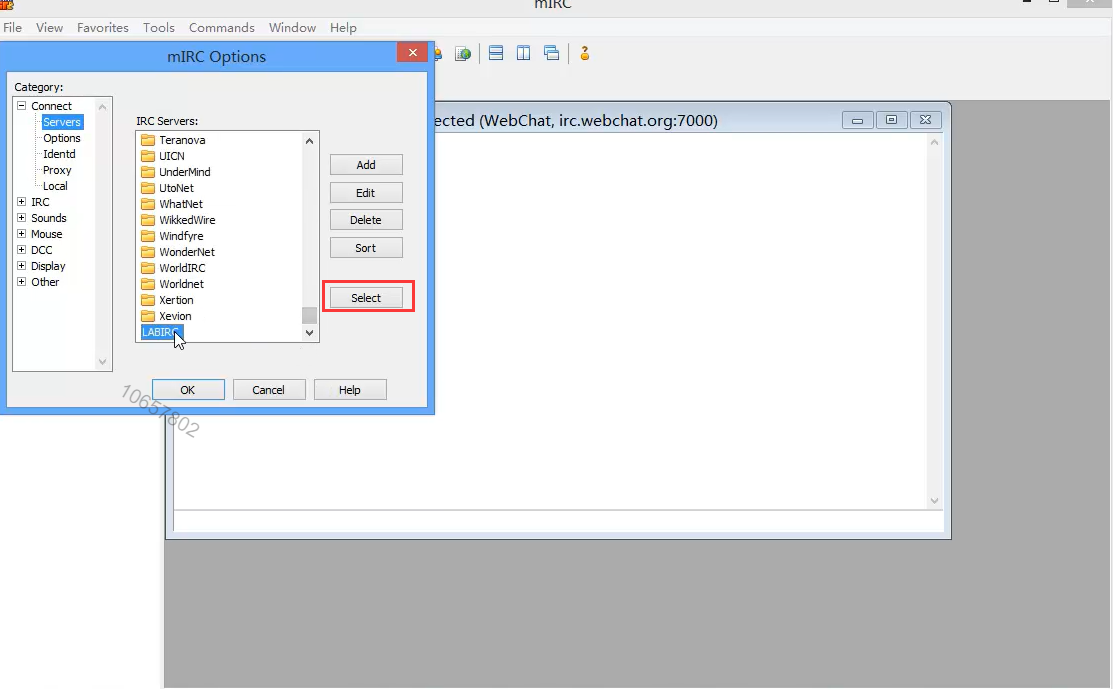
Task: Expand the Display category
Action: tap(21, 265)
